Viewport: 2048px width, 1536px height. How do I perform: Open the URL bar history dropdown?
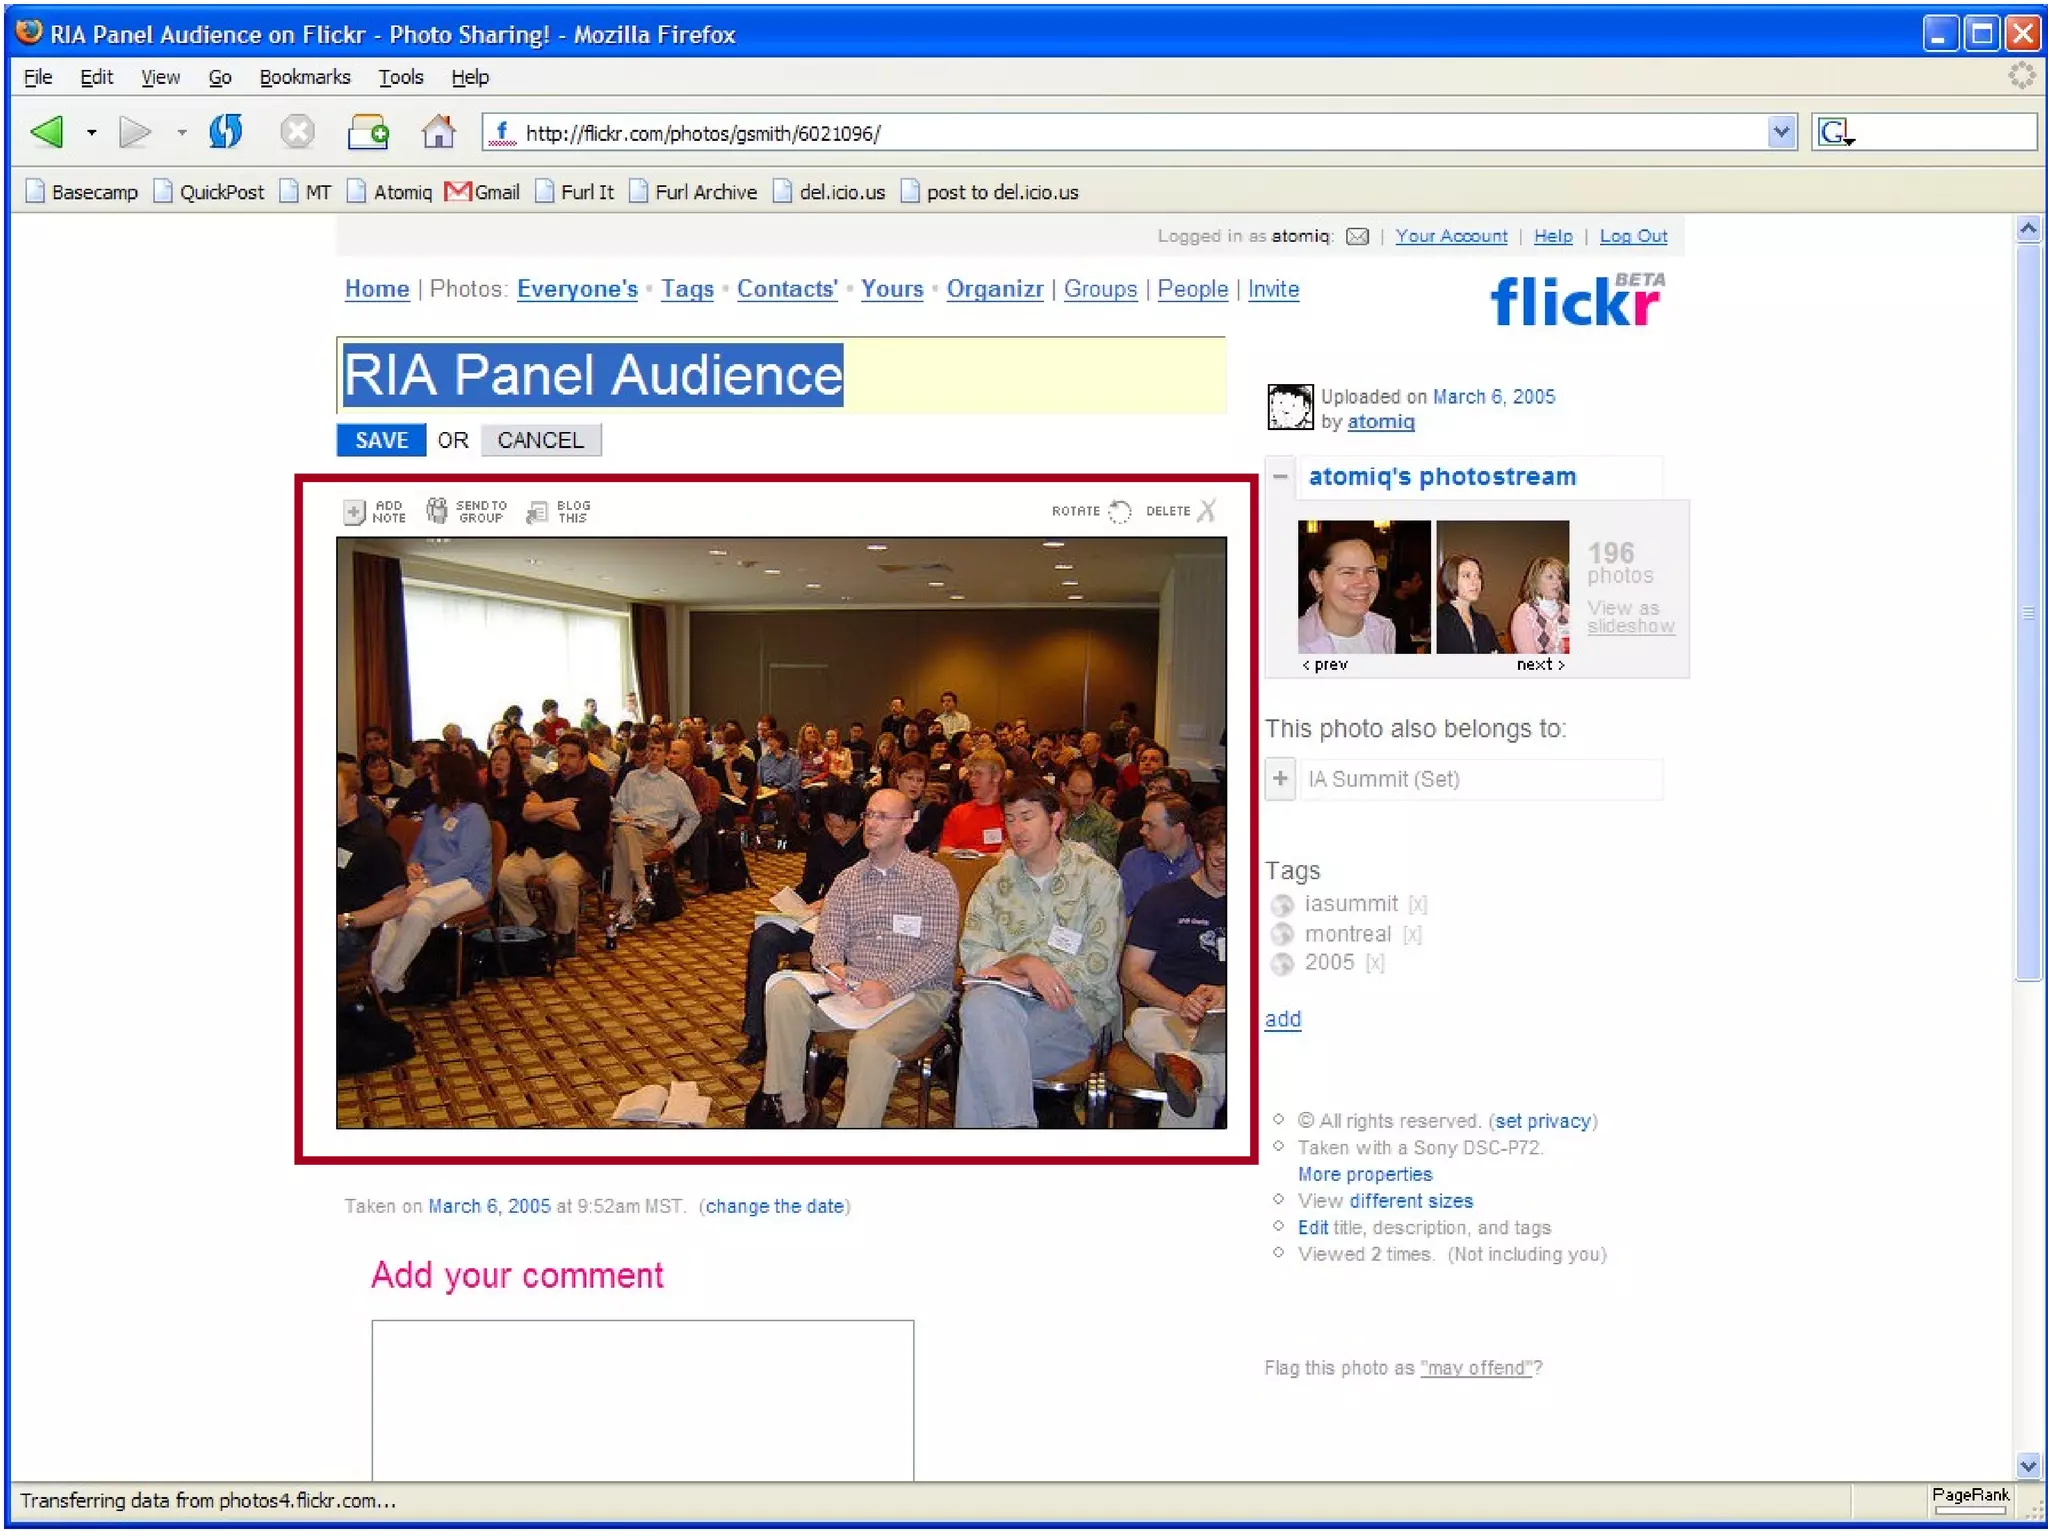[1780, 132]
